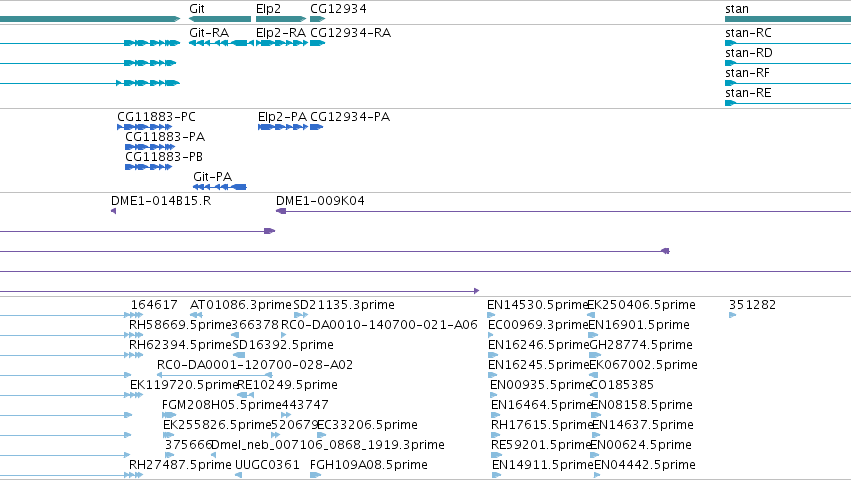Image resolution: width=851 pixels, height=480 pixels.
Task: Select the SD16392.5prime EST glyph
Action: click(x=239, y=355)
